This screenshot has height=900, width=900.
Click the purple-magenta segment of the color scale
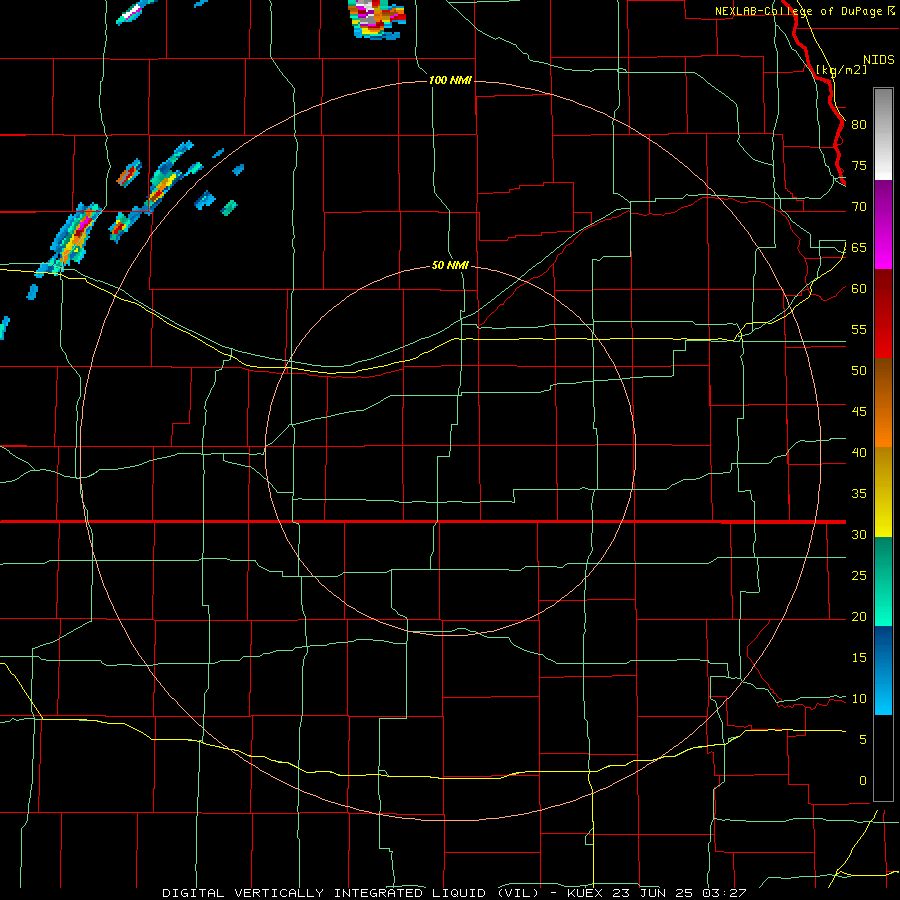coord(883,224)
